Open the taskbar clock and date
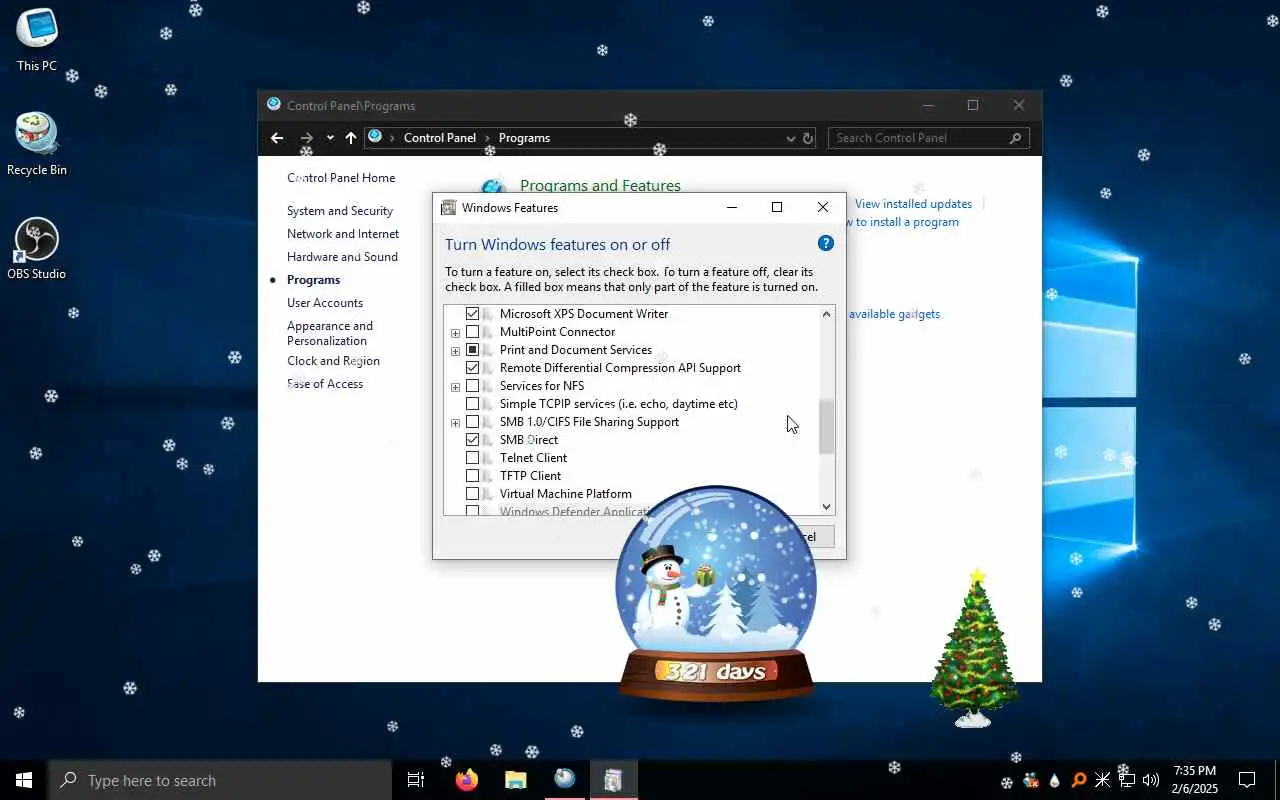Screen dimensions: 1280x800 click(1195, 780)
